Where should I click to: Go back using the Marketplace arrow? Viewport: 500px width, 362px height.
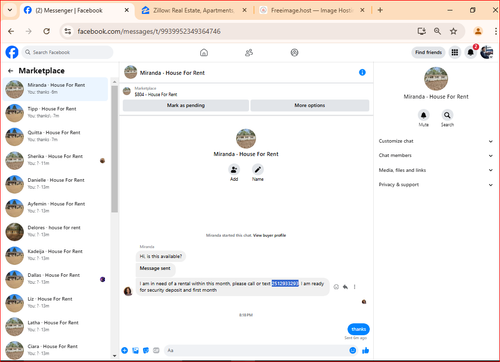[x=11, y=71]
